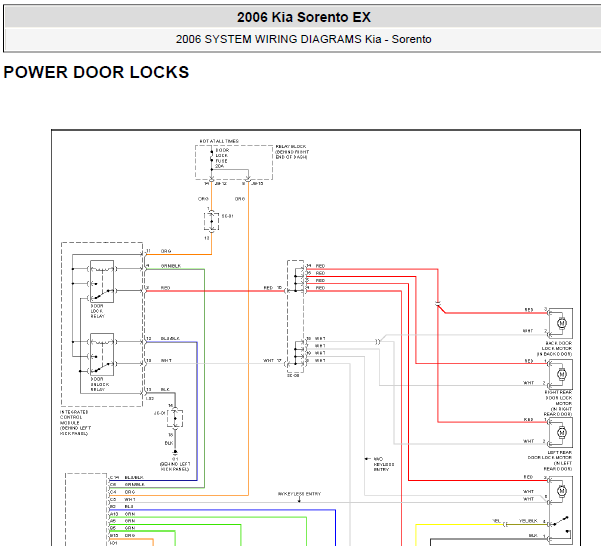Click the 'HOT AT ALL TIMES' label
Screen dimensions: 601x546
pyautogui.click(x=219, y=141)
